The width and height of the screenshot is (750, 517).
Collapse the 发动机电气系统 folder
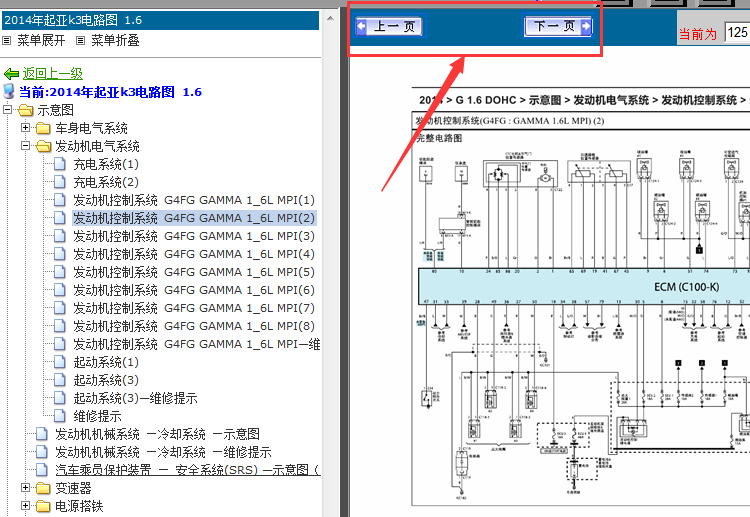pos(25,146)
